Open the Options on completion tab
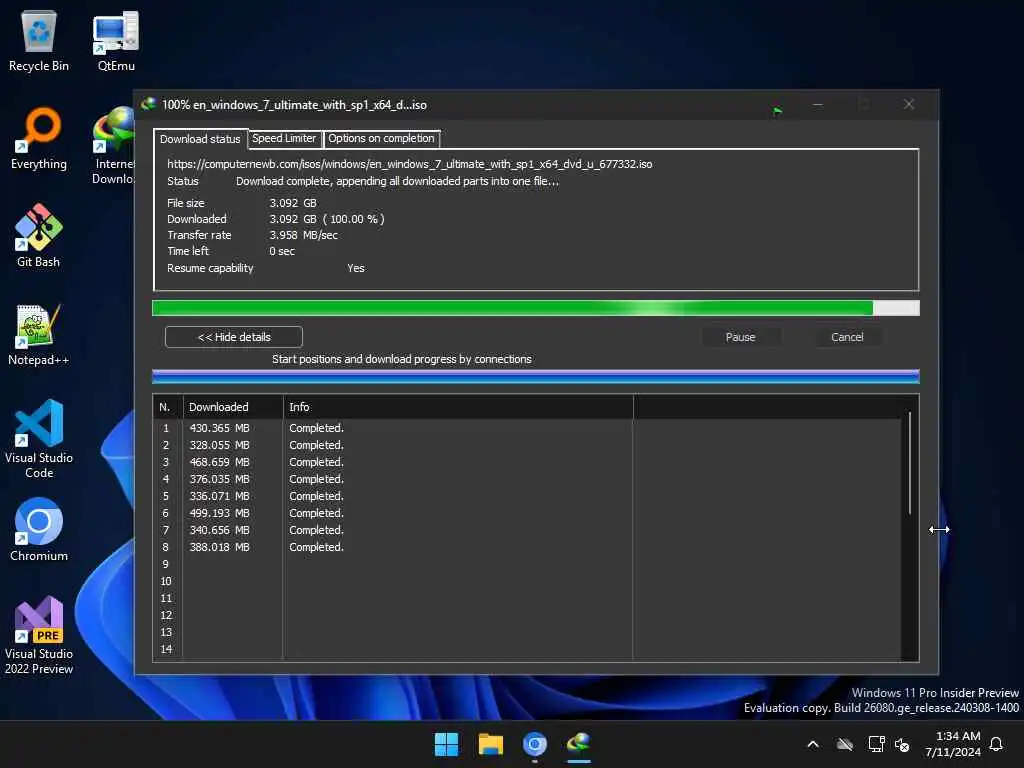The height and width of the screenshot is (768, 1024). coord(381,138)
